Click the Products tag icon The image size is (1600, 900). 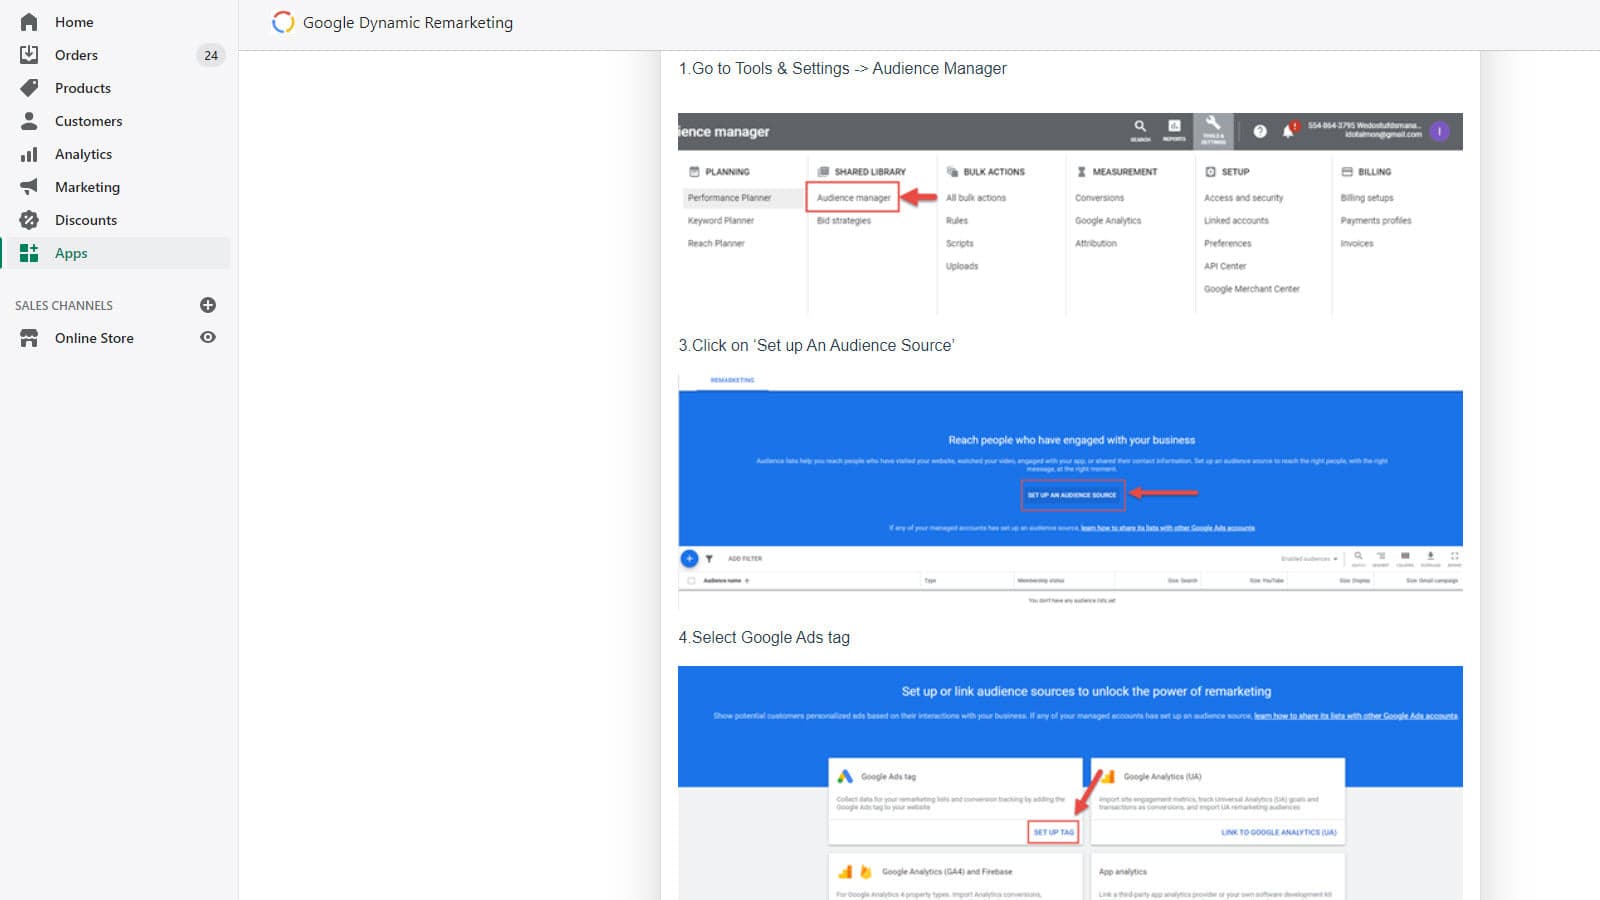(29, 88)
